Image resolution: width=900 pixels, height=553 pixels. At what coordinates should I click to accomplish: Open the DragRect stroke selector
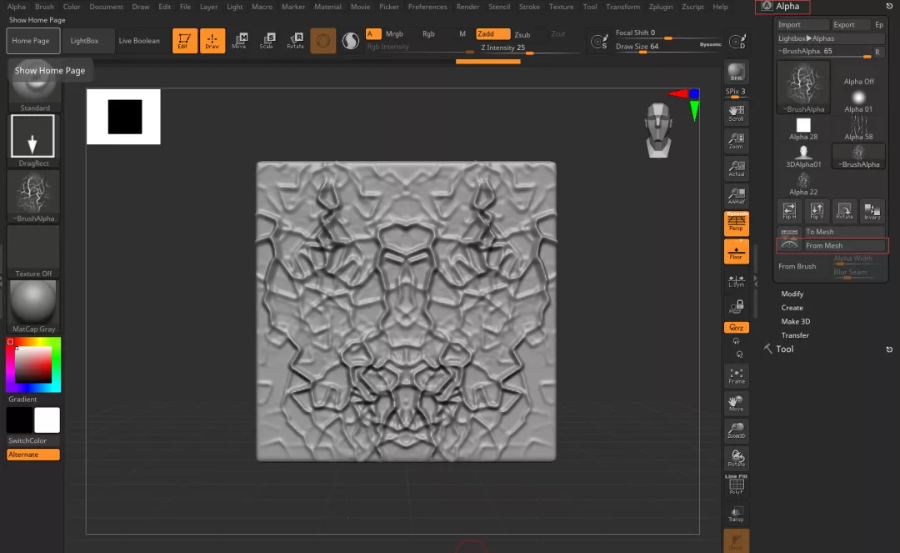[x=33, y=141]
